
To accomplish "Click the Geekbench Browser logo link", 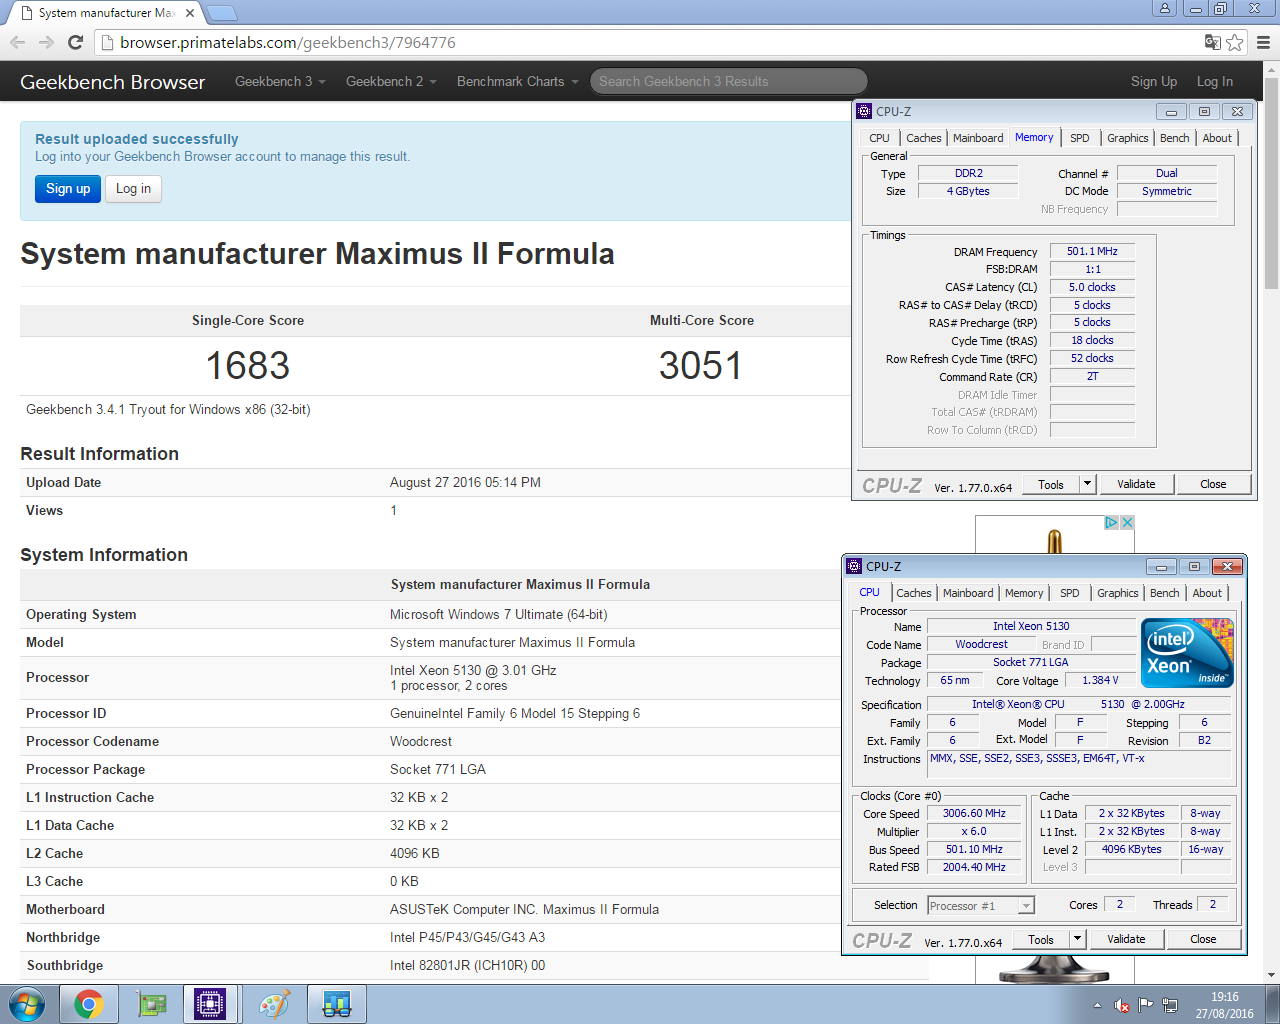I will pyautogui.click(x=113, y=82).
